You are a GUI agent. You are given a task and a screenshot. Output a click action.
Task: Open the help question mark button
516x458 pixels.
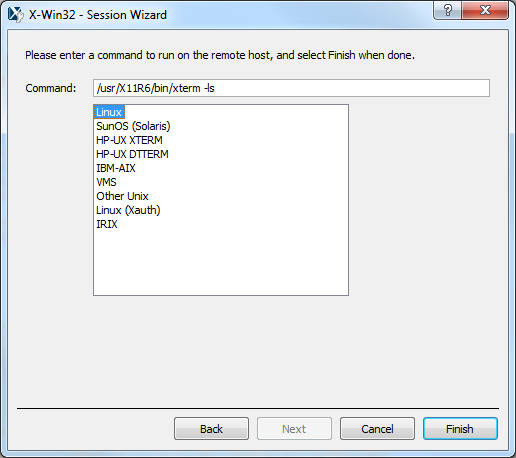coord(447,10)
